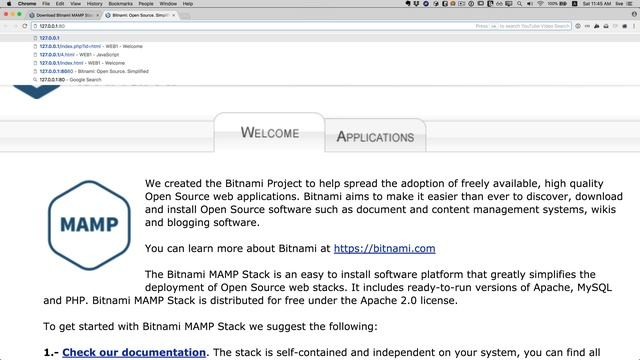640x360 pixels.
Task: Click the volume icon in the menu bar
Action: point(530,3)
